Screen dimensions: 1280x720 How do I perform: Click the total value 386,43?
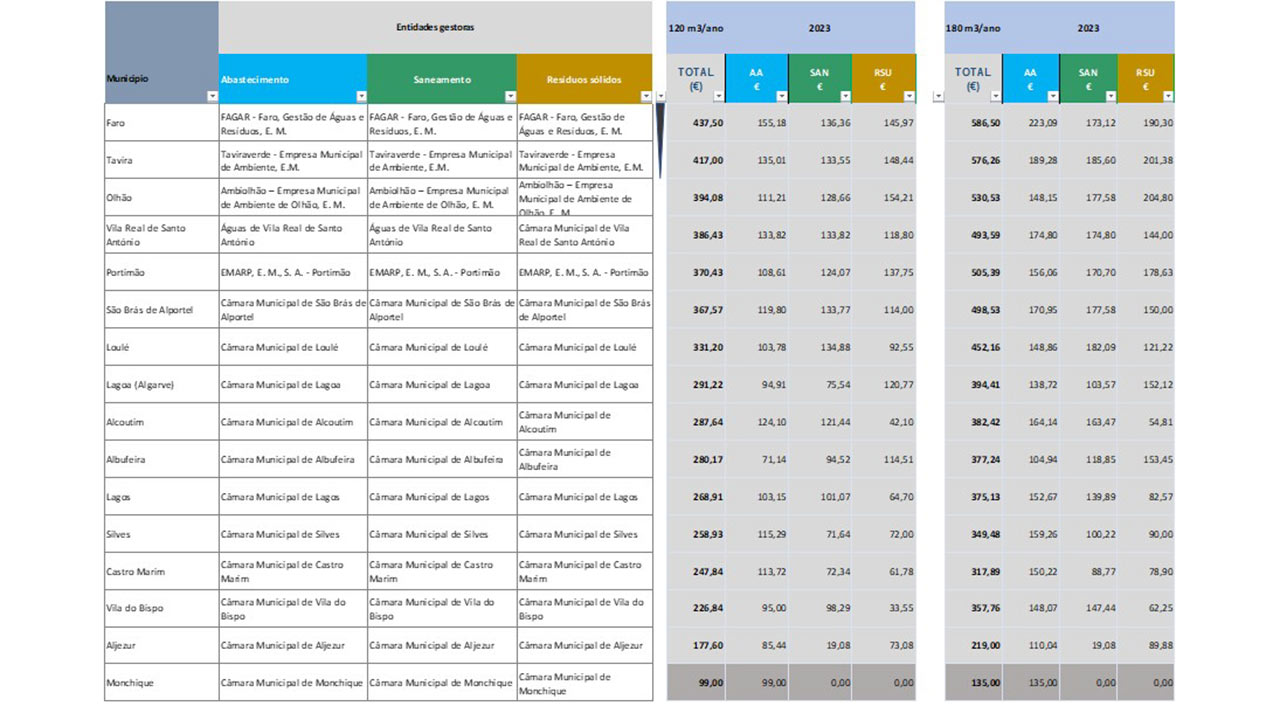click(696, 235)
